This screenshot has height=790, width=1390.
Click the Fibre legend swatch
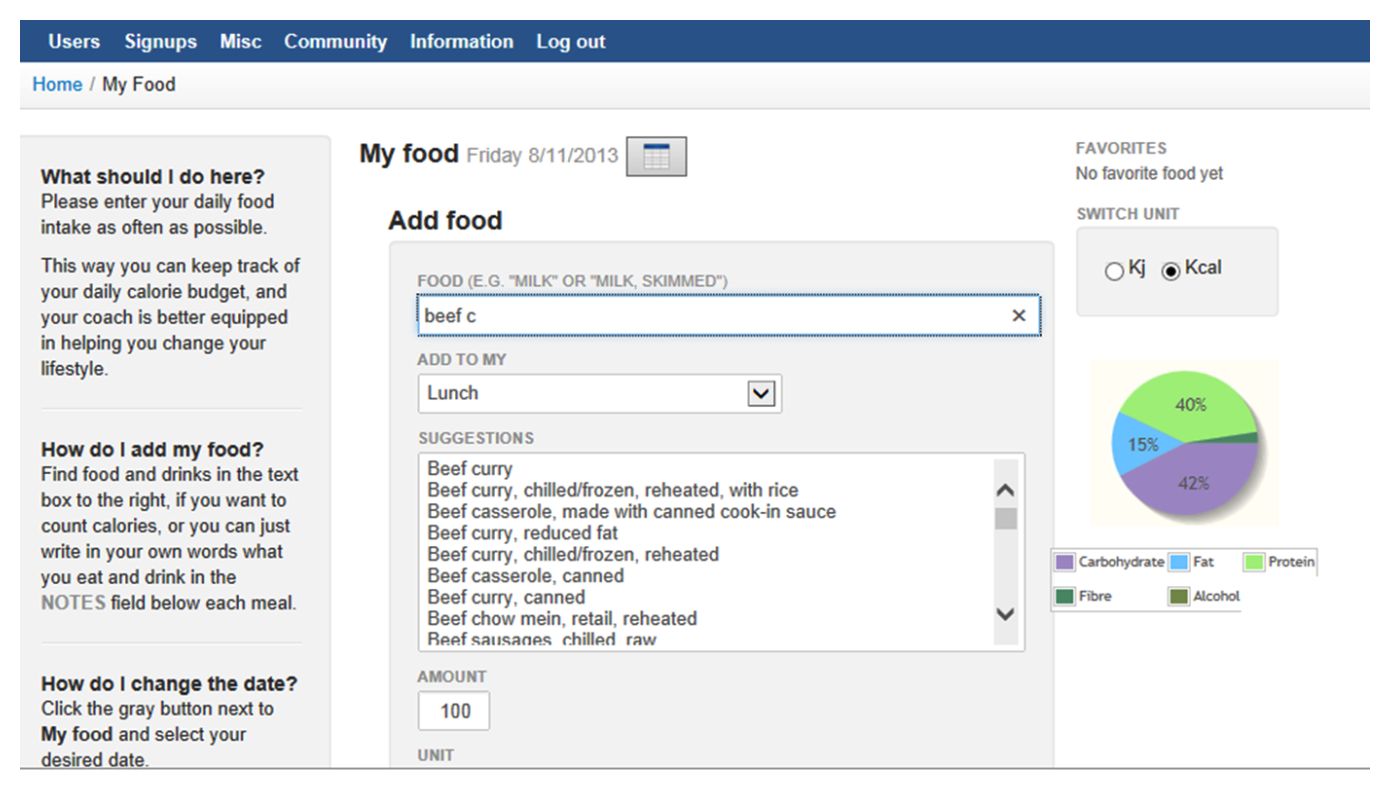1065,596
